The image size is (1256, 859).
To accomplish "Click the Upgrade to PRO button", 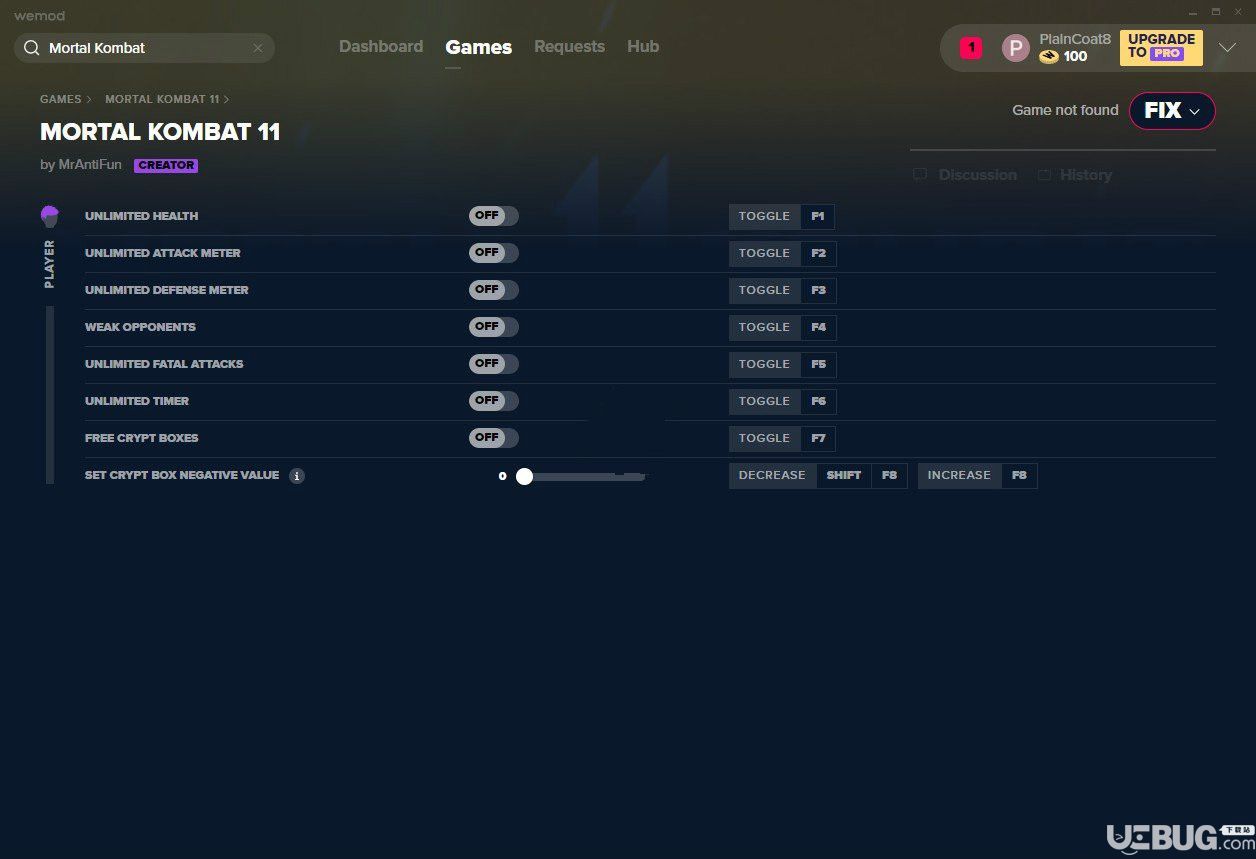I will (1161, 47).
